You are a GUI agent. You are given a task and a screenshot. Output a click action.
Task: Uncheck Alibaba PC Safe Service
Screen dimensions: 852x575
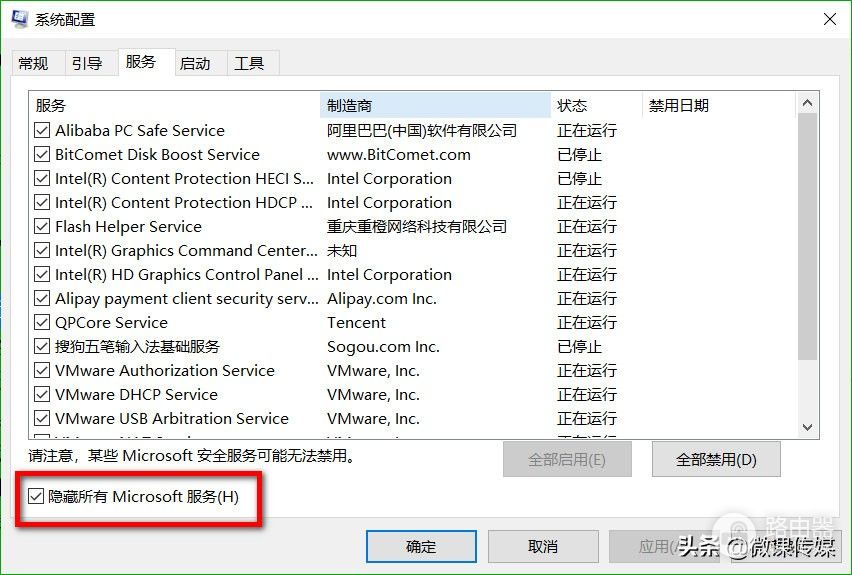(42, 130)
